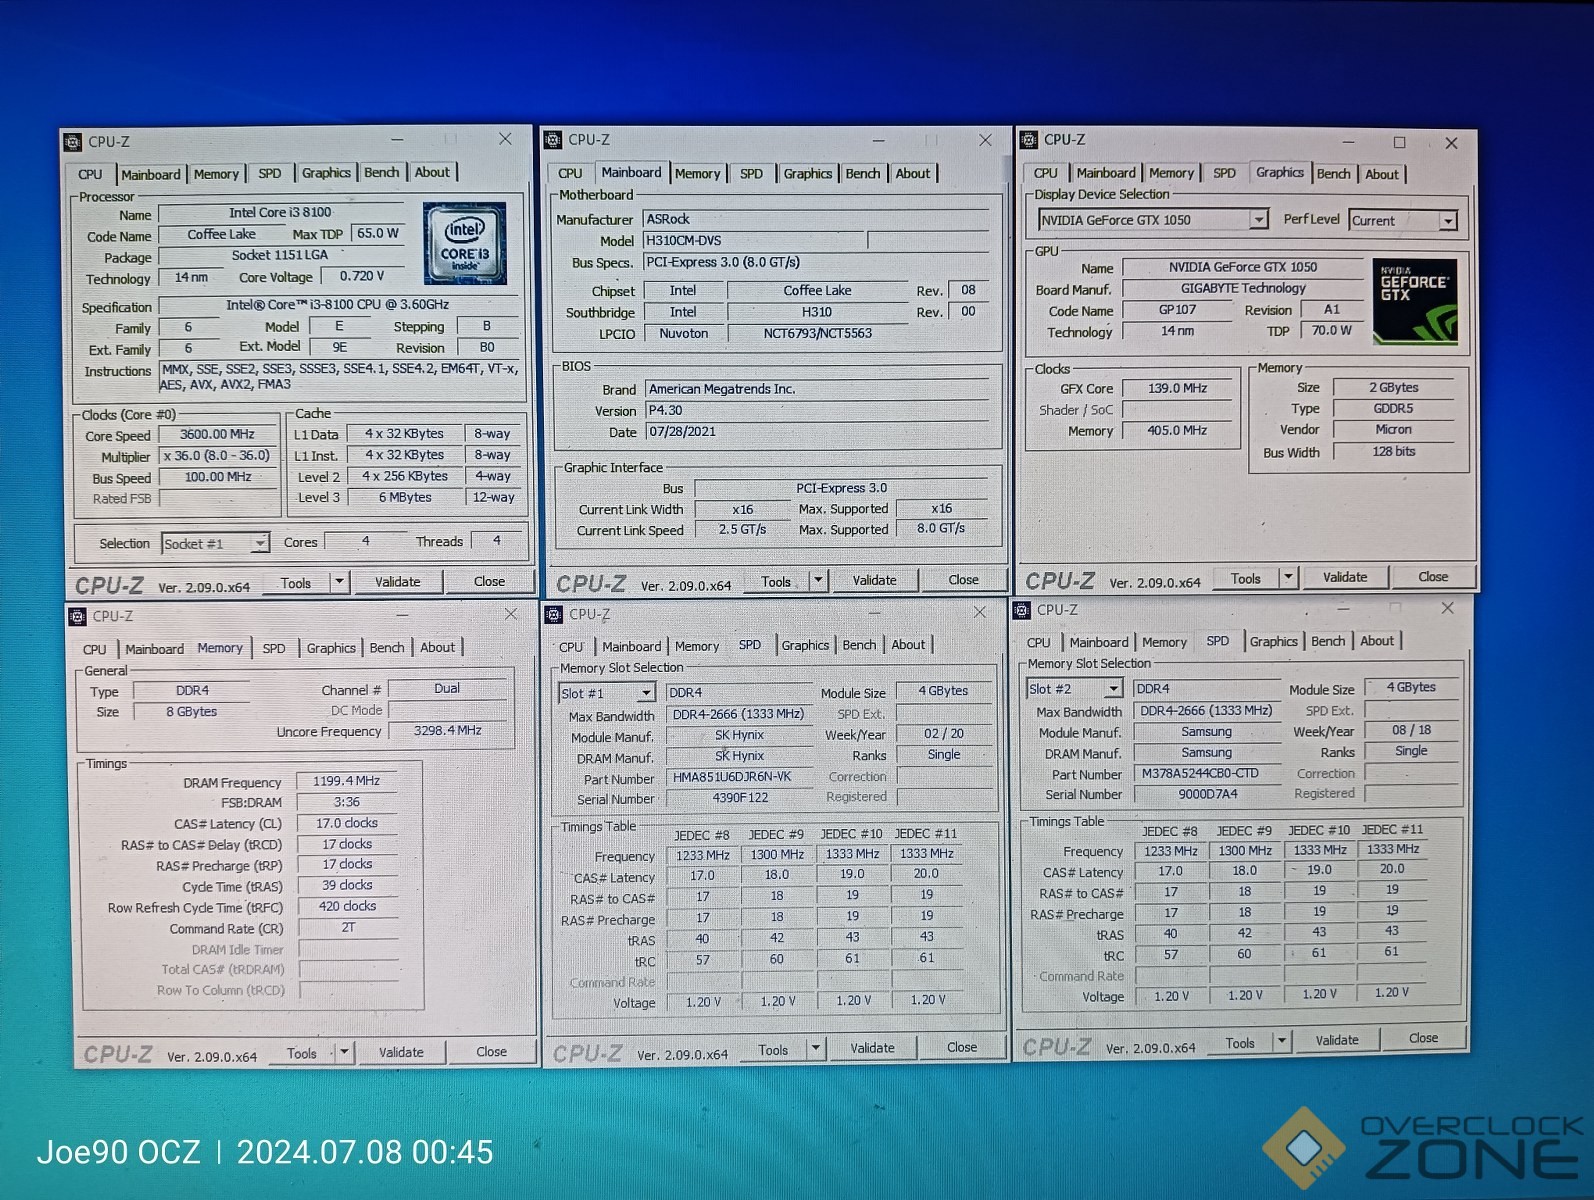Click Intel Core i3 8100 name field
The height and width of the screenshot is (1200, 1594).
pos(281,212)
